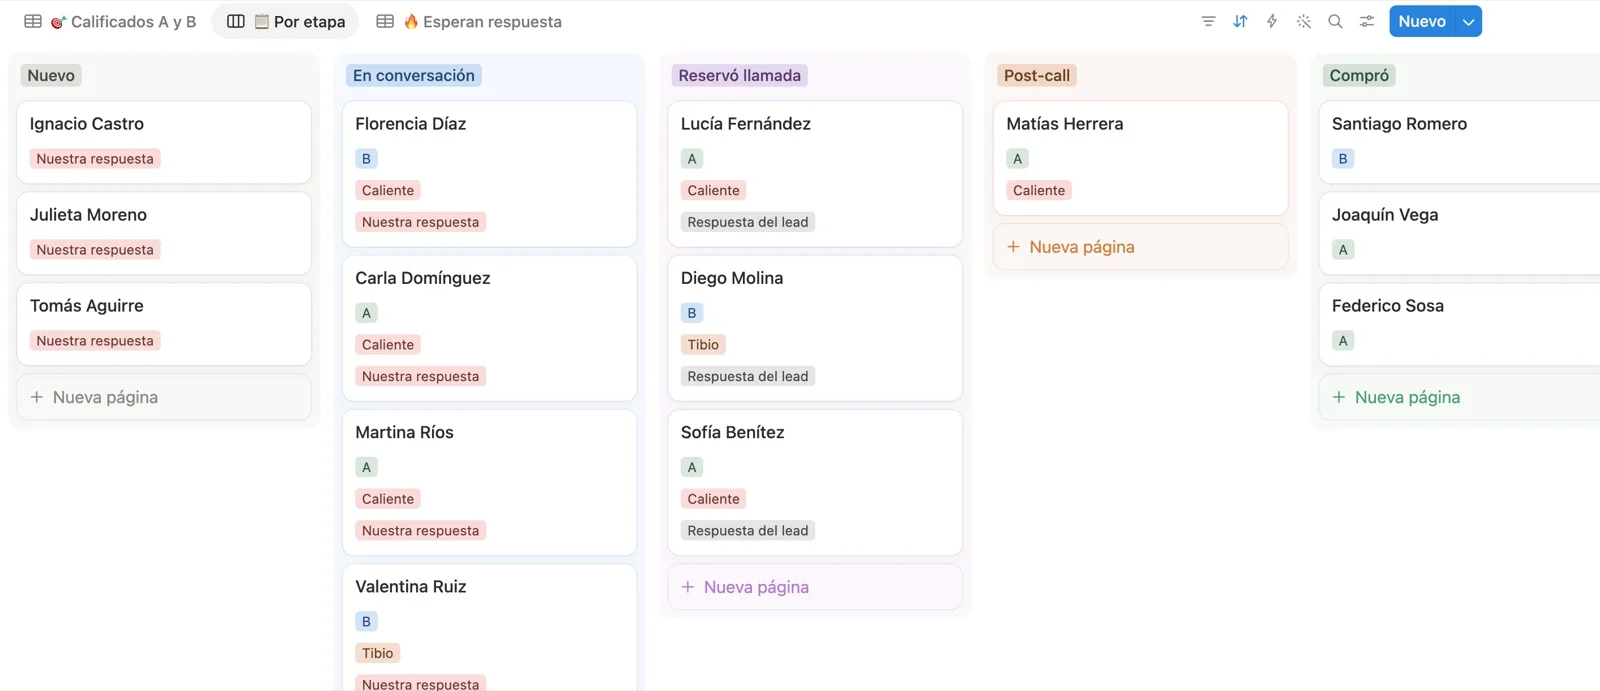Open the Ignacio Castro card
The height and width of the screenshot is (691, 1600).
point(164,142)
